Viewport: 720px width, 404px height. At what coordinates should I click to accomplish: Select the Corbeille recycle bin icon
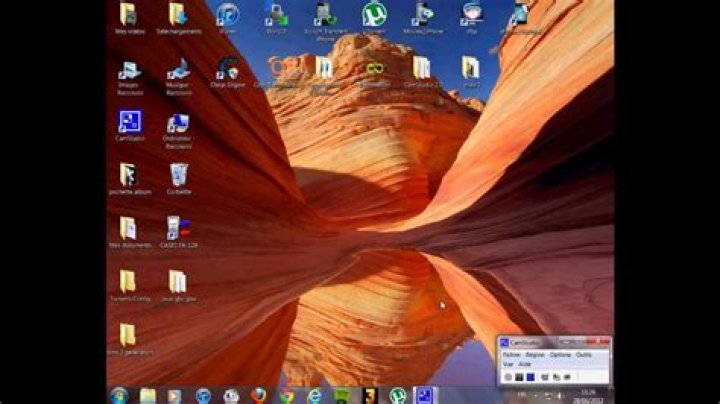point(179,179)
